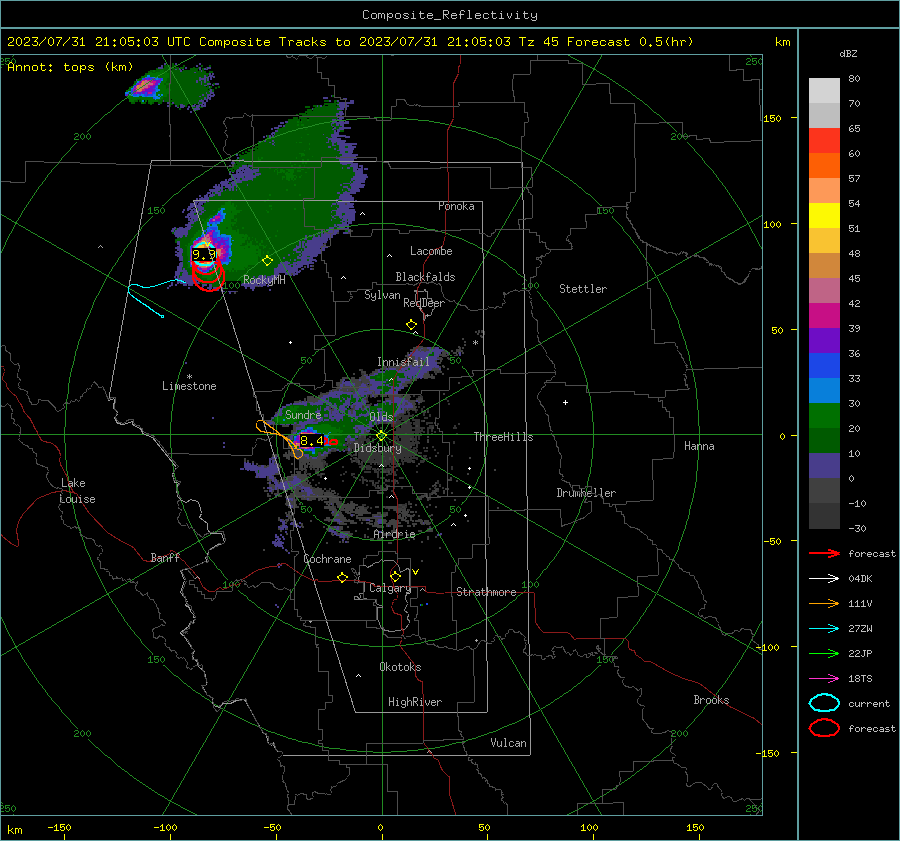Image resolution: width=900 pixels, height=841 pixels.
Task: Click the RockyMH label
Action: 264,280
